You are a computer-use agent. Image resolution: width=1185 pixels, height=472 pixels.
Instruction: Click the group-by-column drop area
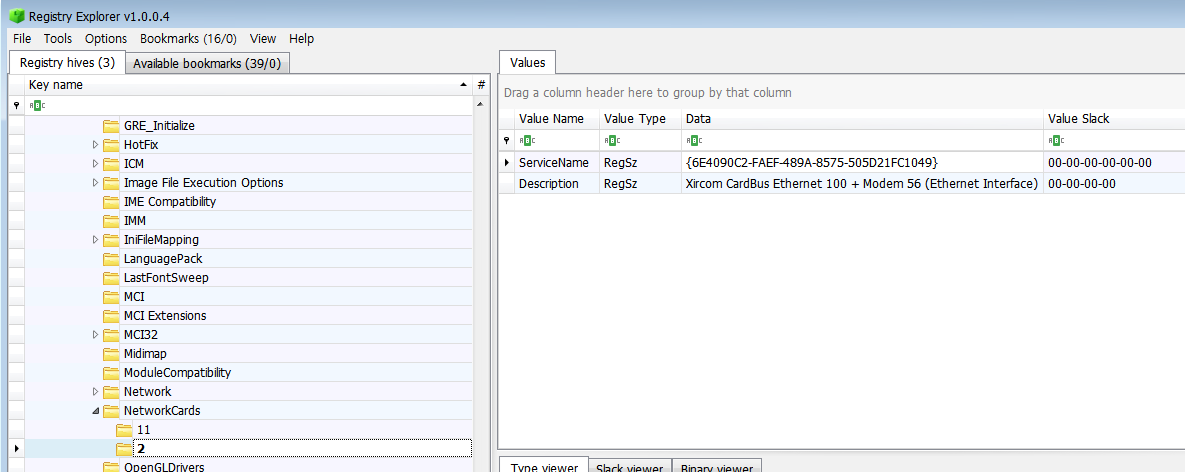pyautogui.click(x=841, y=93)
